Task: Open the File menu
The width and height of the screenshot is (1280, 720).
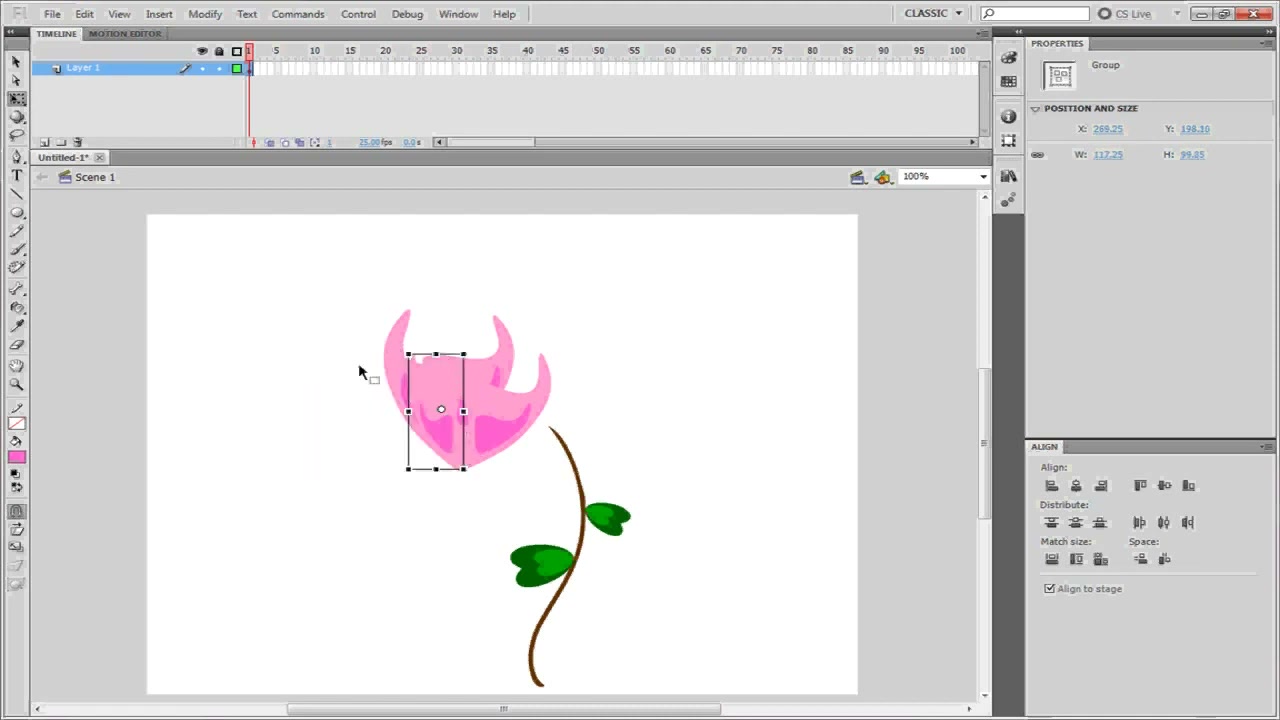Action: [52, 14]
